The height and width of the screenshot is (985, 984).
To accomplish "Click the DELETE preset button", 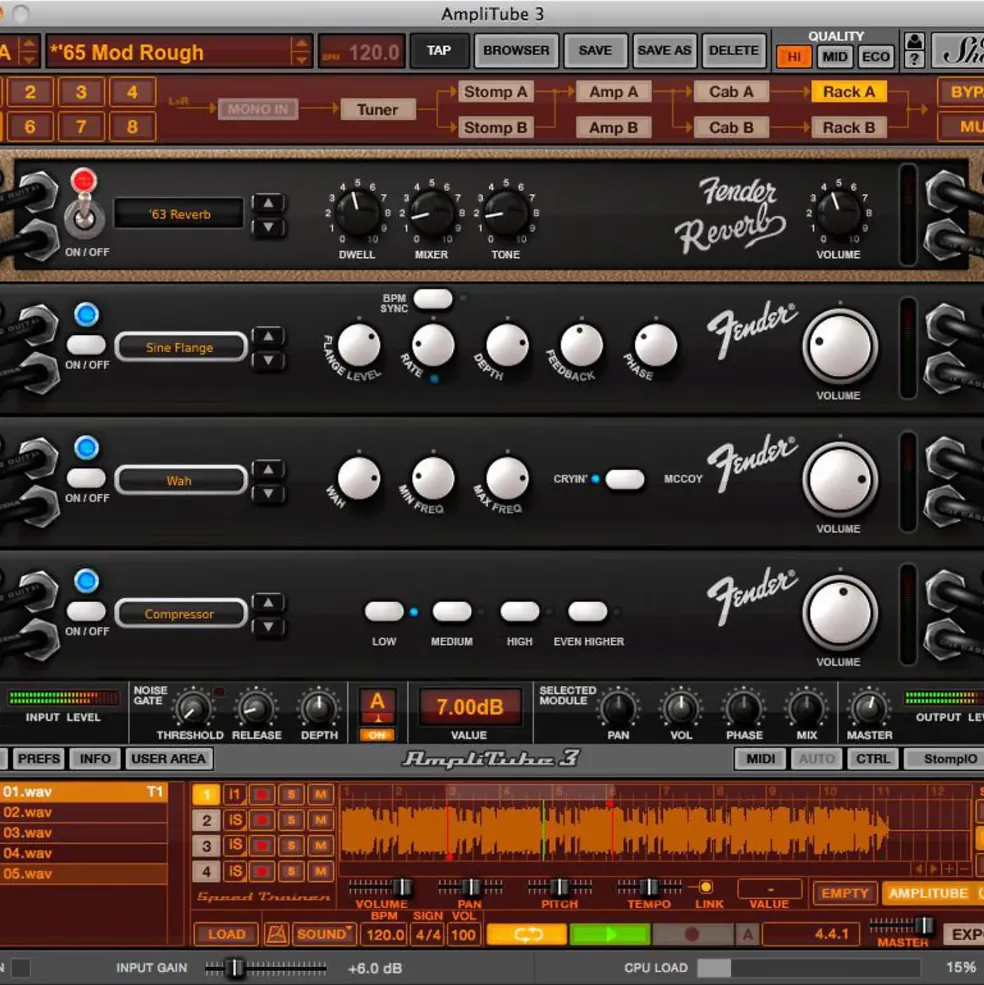I will tap(733, 50).
